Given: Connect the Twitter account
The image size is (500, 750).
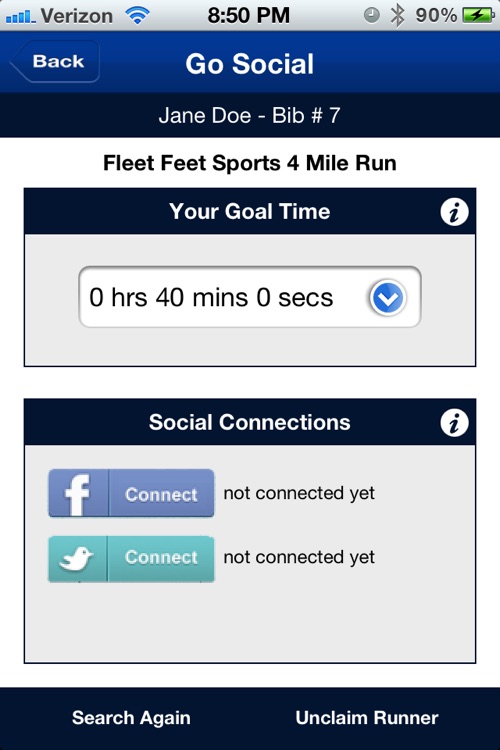Looking at the screenshot, I should (x=161, y=558).
